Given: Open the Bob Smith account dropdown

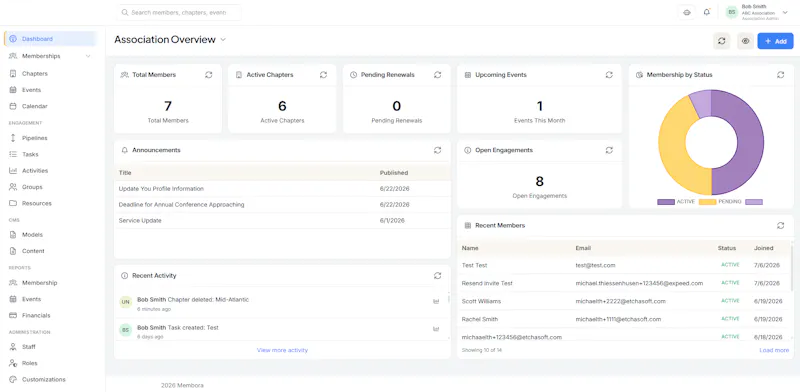Looking at the screenshot, I should [x=785, y=12].
